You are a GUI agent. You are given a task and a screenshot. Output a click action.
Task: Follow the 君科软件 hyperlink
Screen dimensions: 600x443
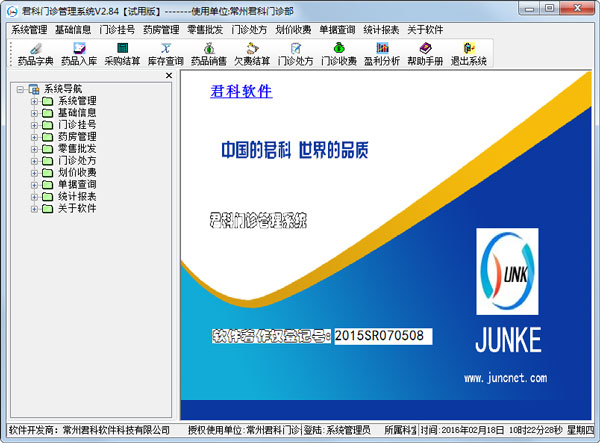pyautogui.click(x=241, y=92)
